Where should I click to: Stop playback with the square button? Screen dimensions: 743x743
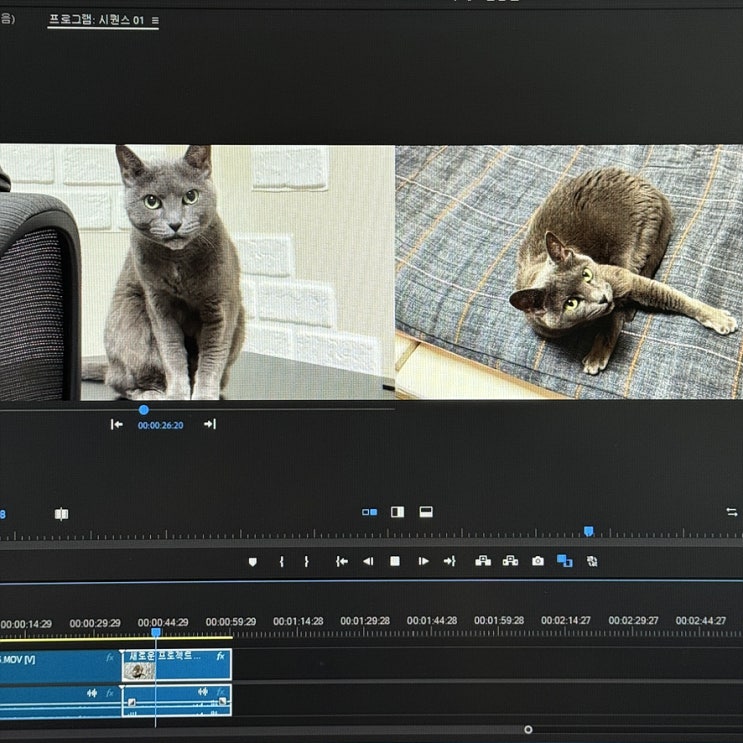click(395, 562)
